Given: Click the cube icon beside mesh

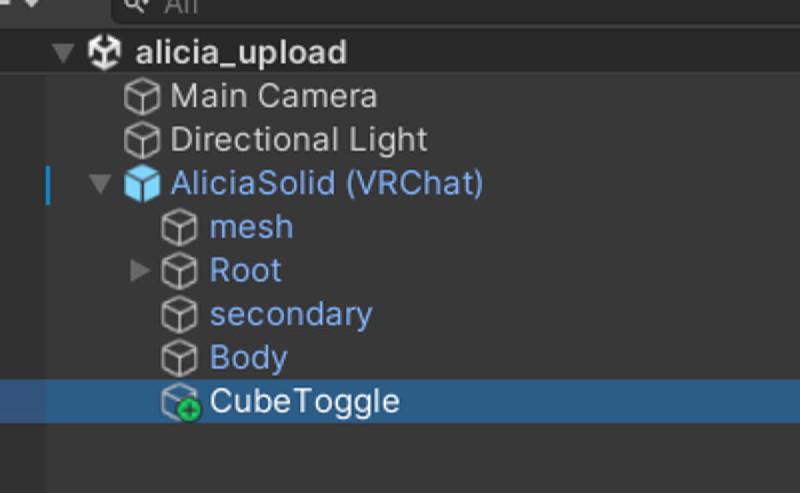Looking at the screenshot, I should [x=179, y=227].
